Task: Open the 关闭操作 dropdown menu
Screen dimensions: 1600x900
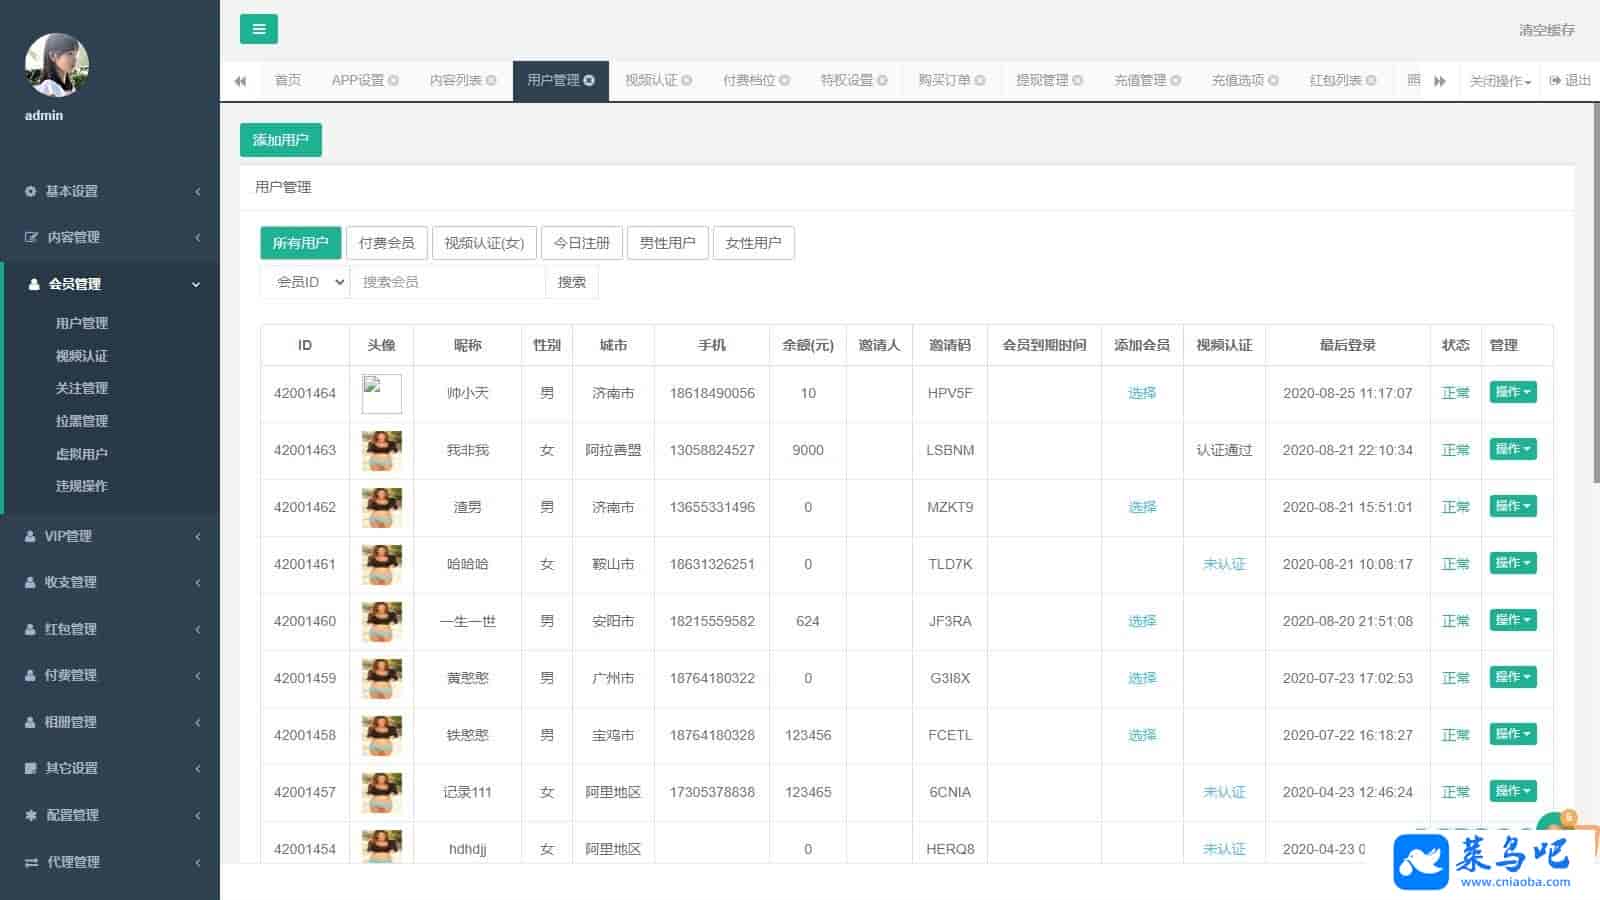Action: [x=1500, y=81]
